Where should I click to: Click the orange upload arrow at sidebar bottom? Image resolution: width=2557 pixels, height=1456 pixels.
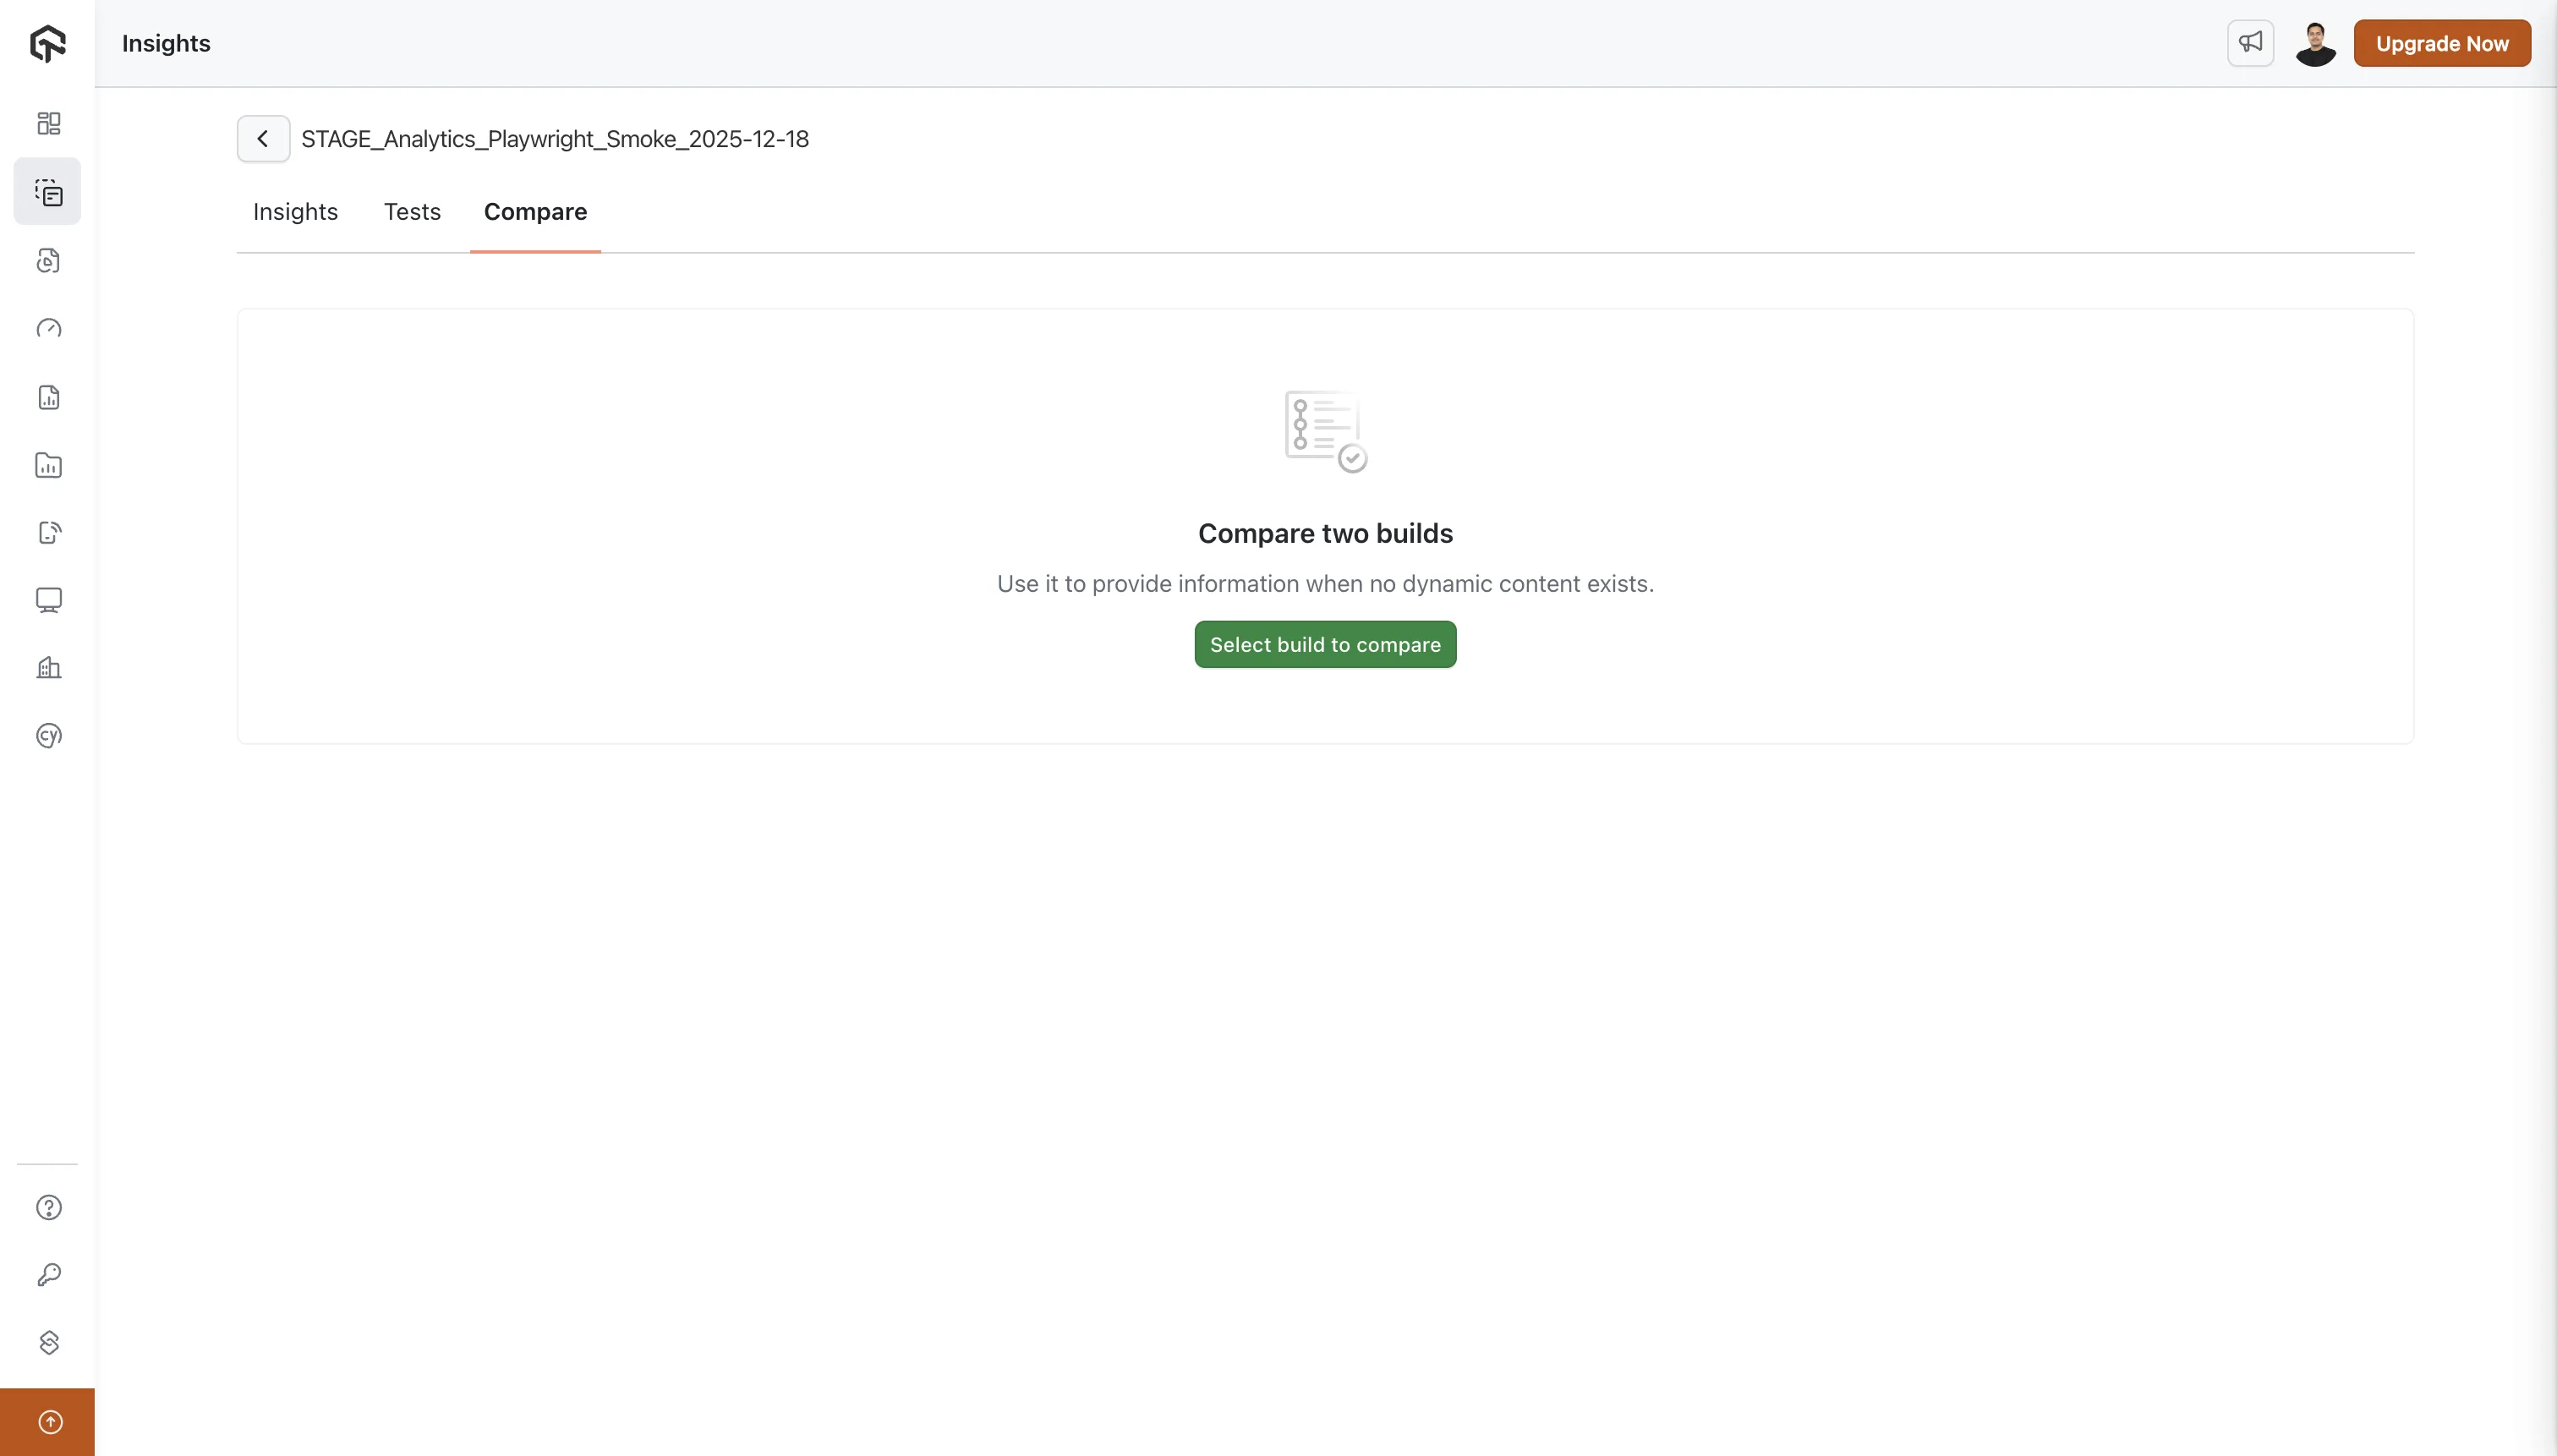[x=48, y=1422]
